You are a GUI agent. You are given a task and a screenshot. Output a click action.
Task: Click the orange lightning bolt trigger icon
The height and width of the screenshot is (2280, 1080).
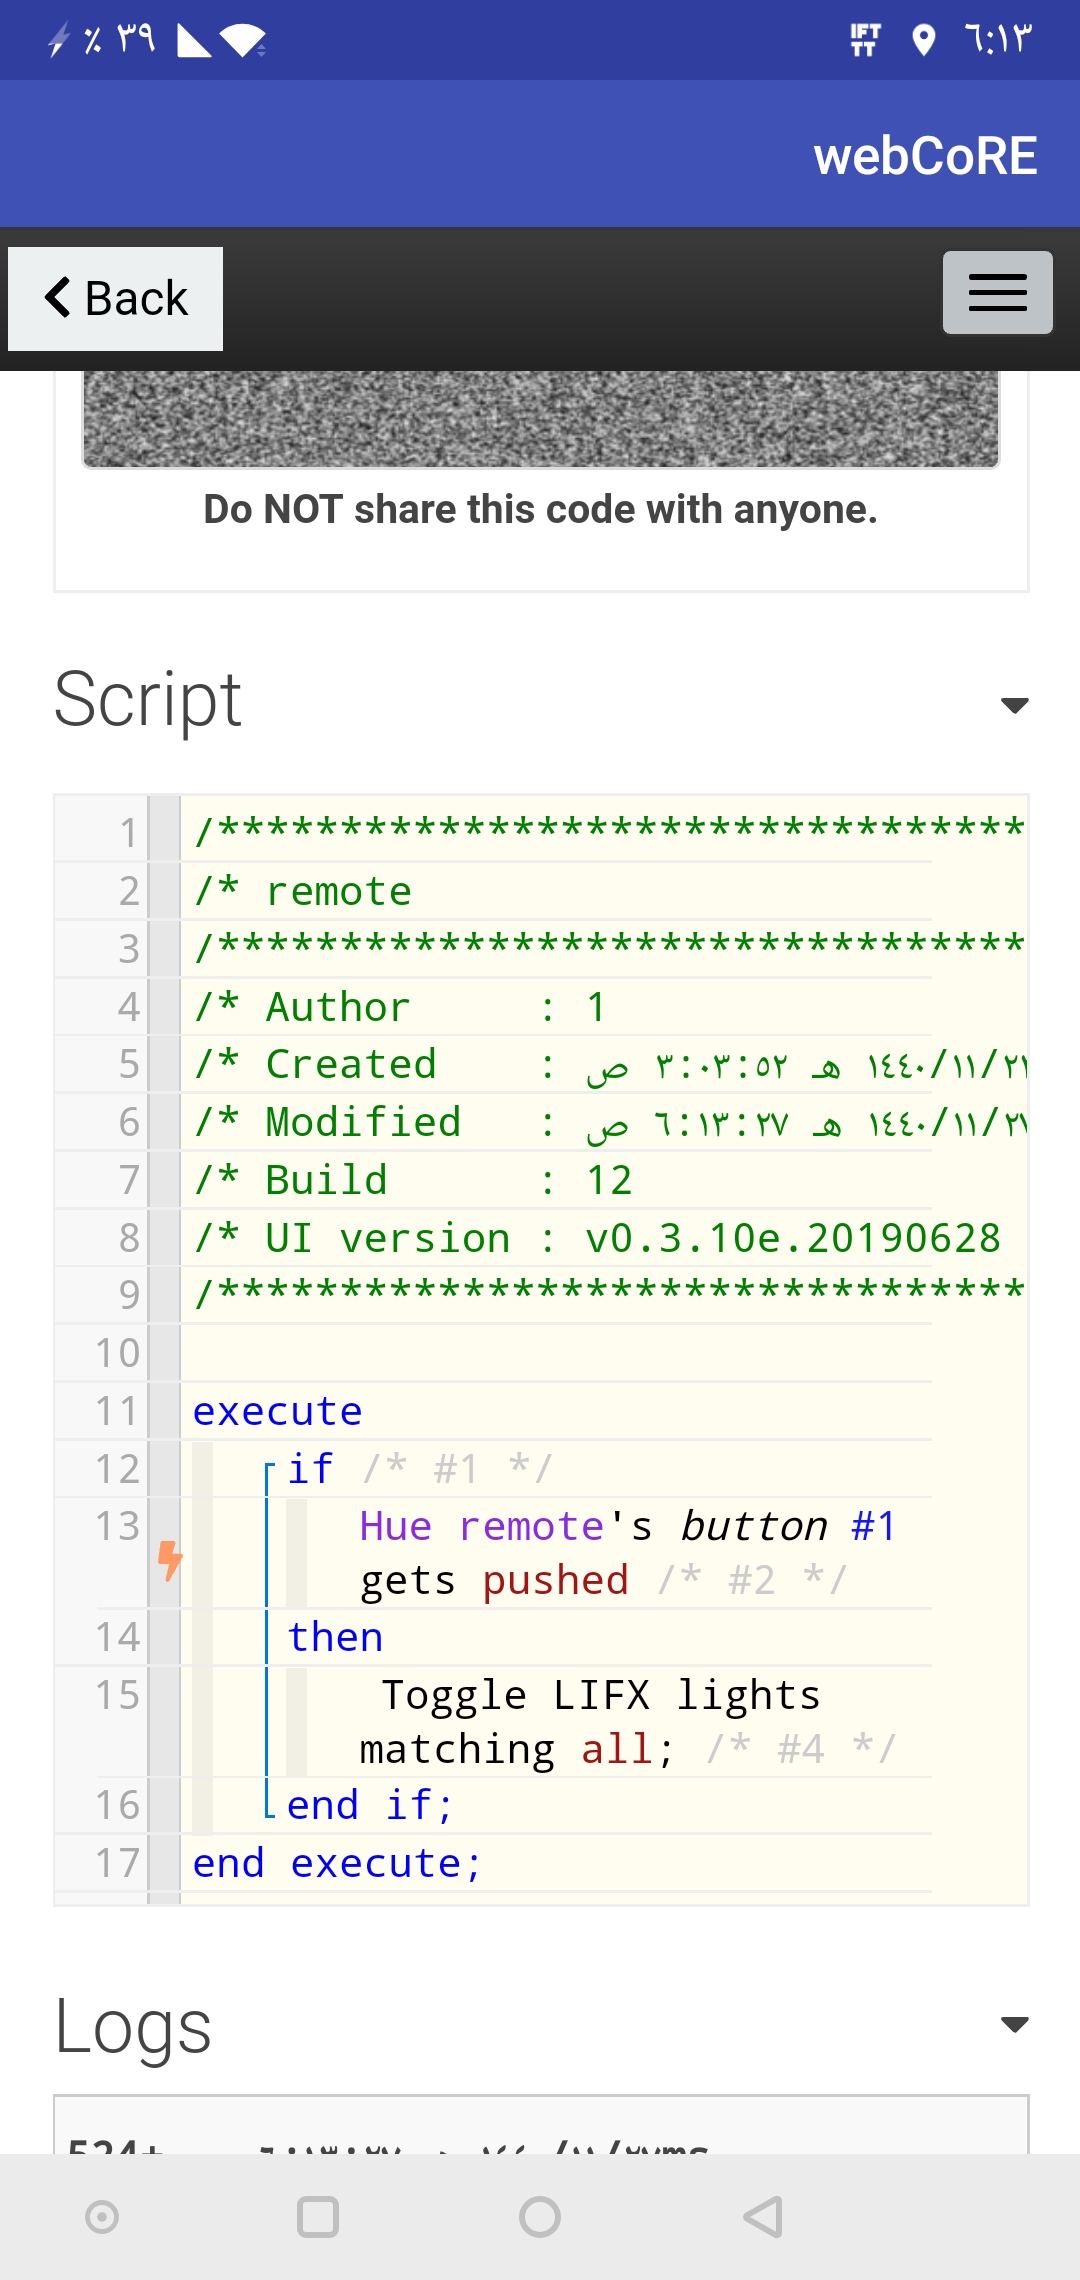pyautogui.click(x=170, y=1560)
